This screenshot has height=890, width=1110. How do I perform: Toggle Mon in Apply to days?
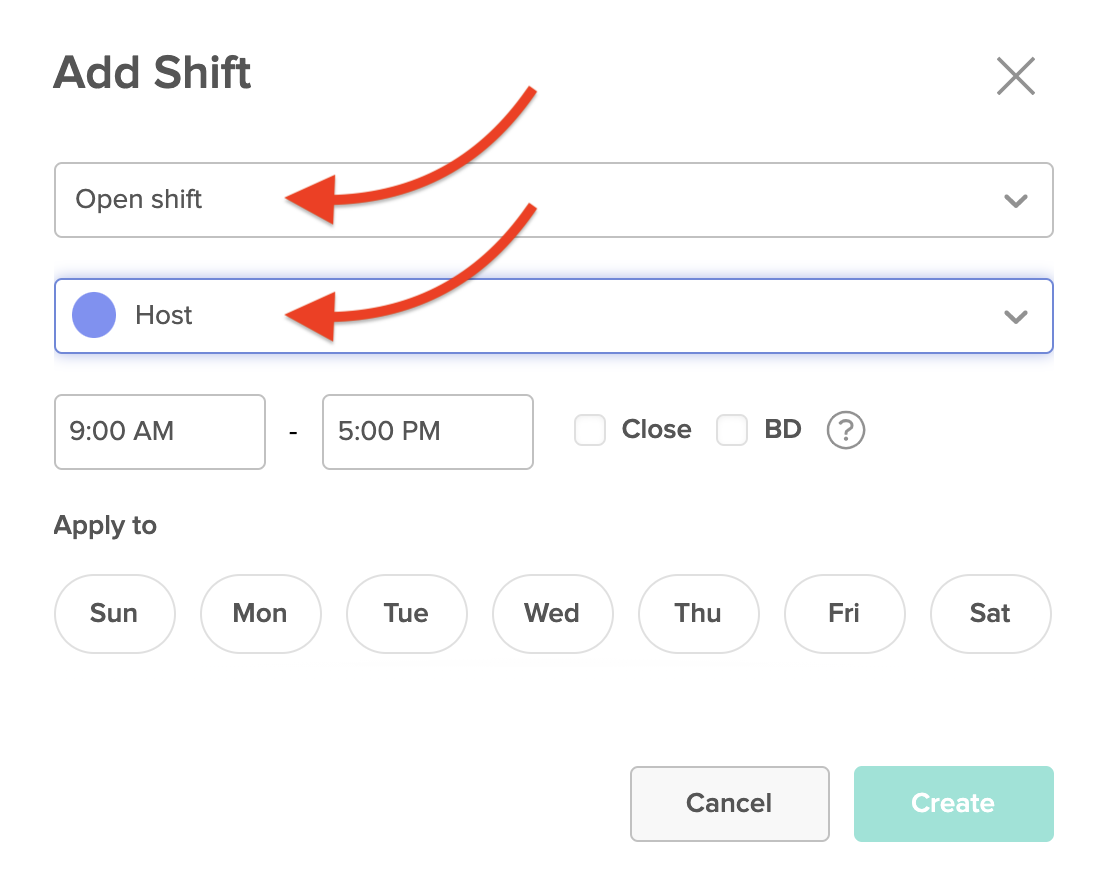click(261, 614)
